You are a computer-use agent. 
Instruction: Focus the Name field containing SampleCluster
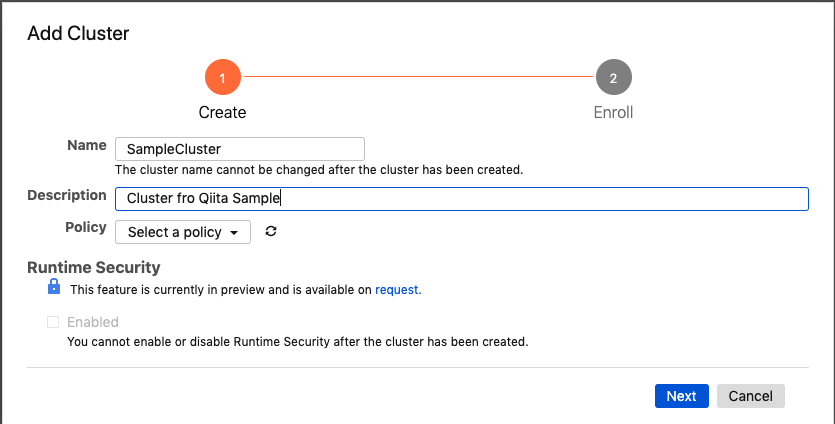pos(240,149)
